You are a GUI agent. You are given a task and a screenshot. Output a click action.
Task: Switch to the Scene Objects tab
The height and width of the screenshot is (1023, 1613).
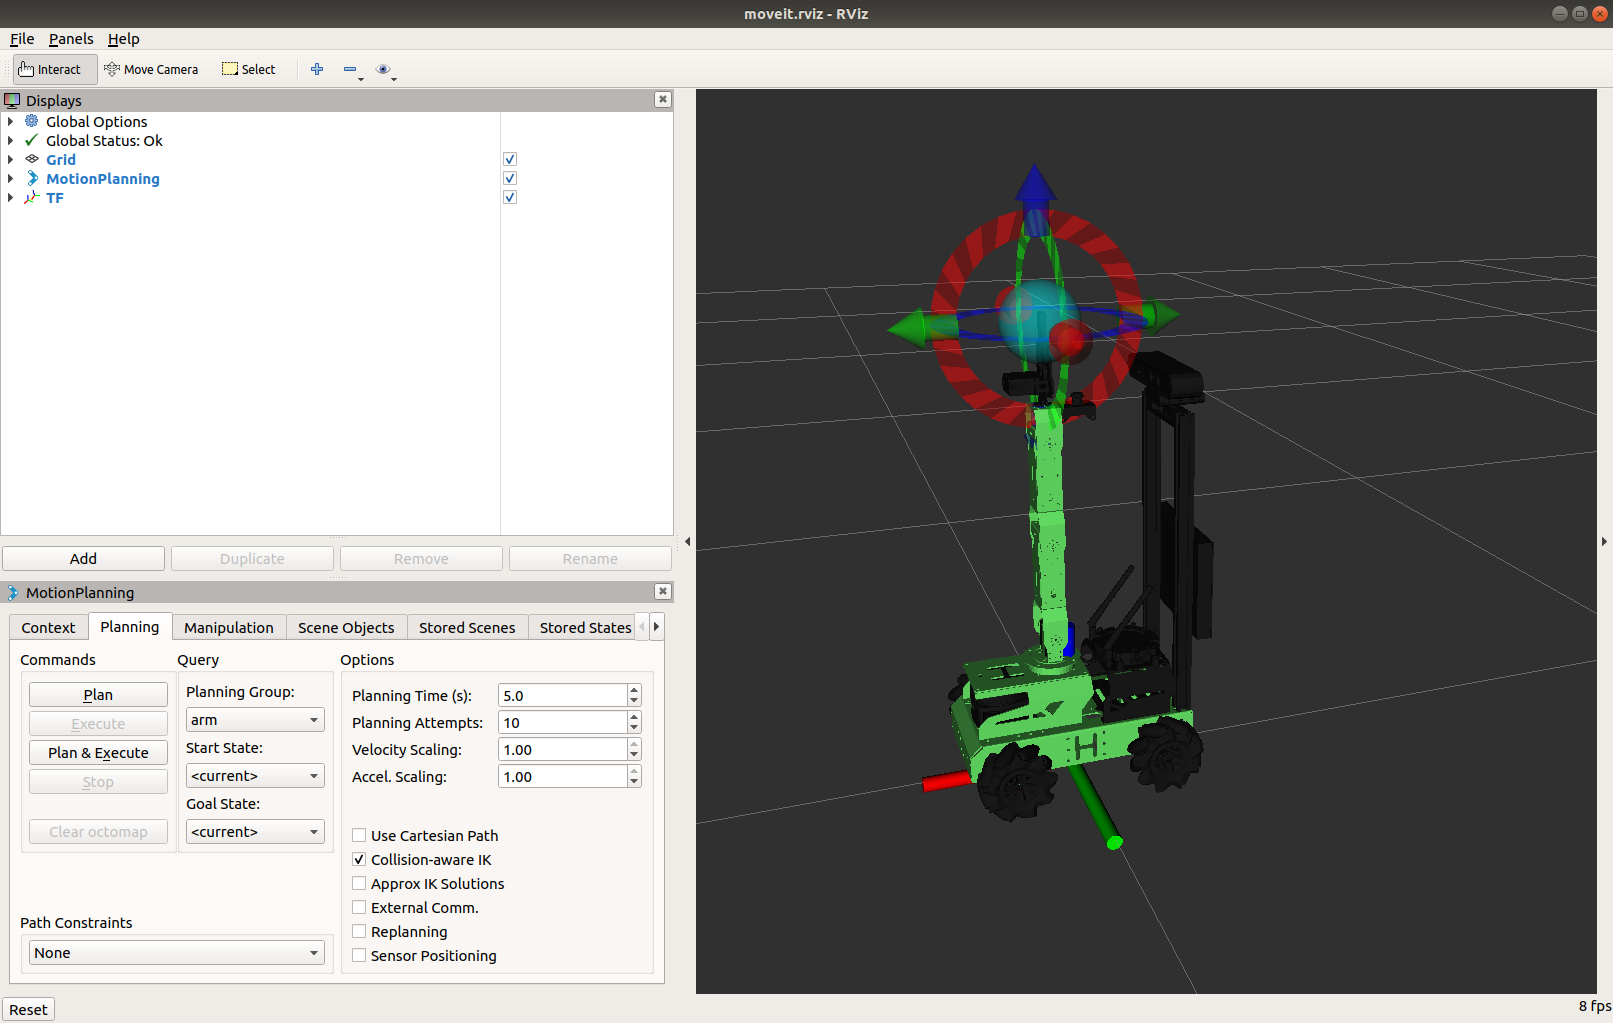[x=345, y=627]
